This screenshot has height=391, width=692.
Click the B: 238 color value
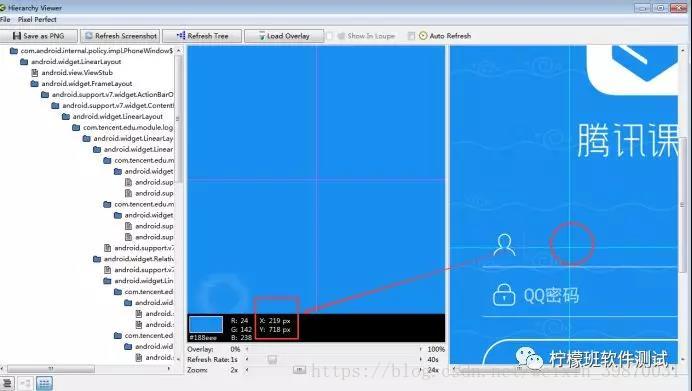click(241, 338)
